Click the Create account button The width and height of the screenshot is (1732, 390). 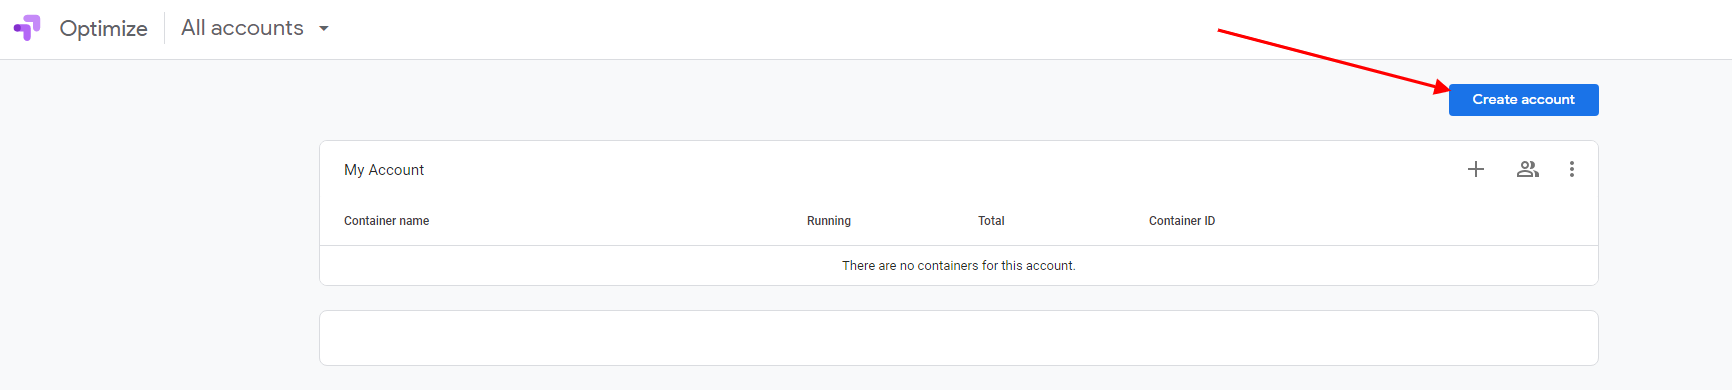click(x=1523, y=100)
